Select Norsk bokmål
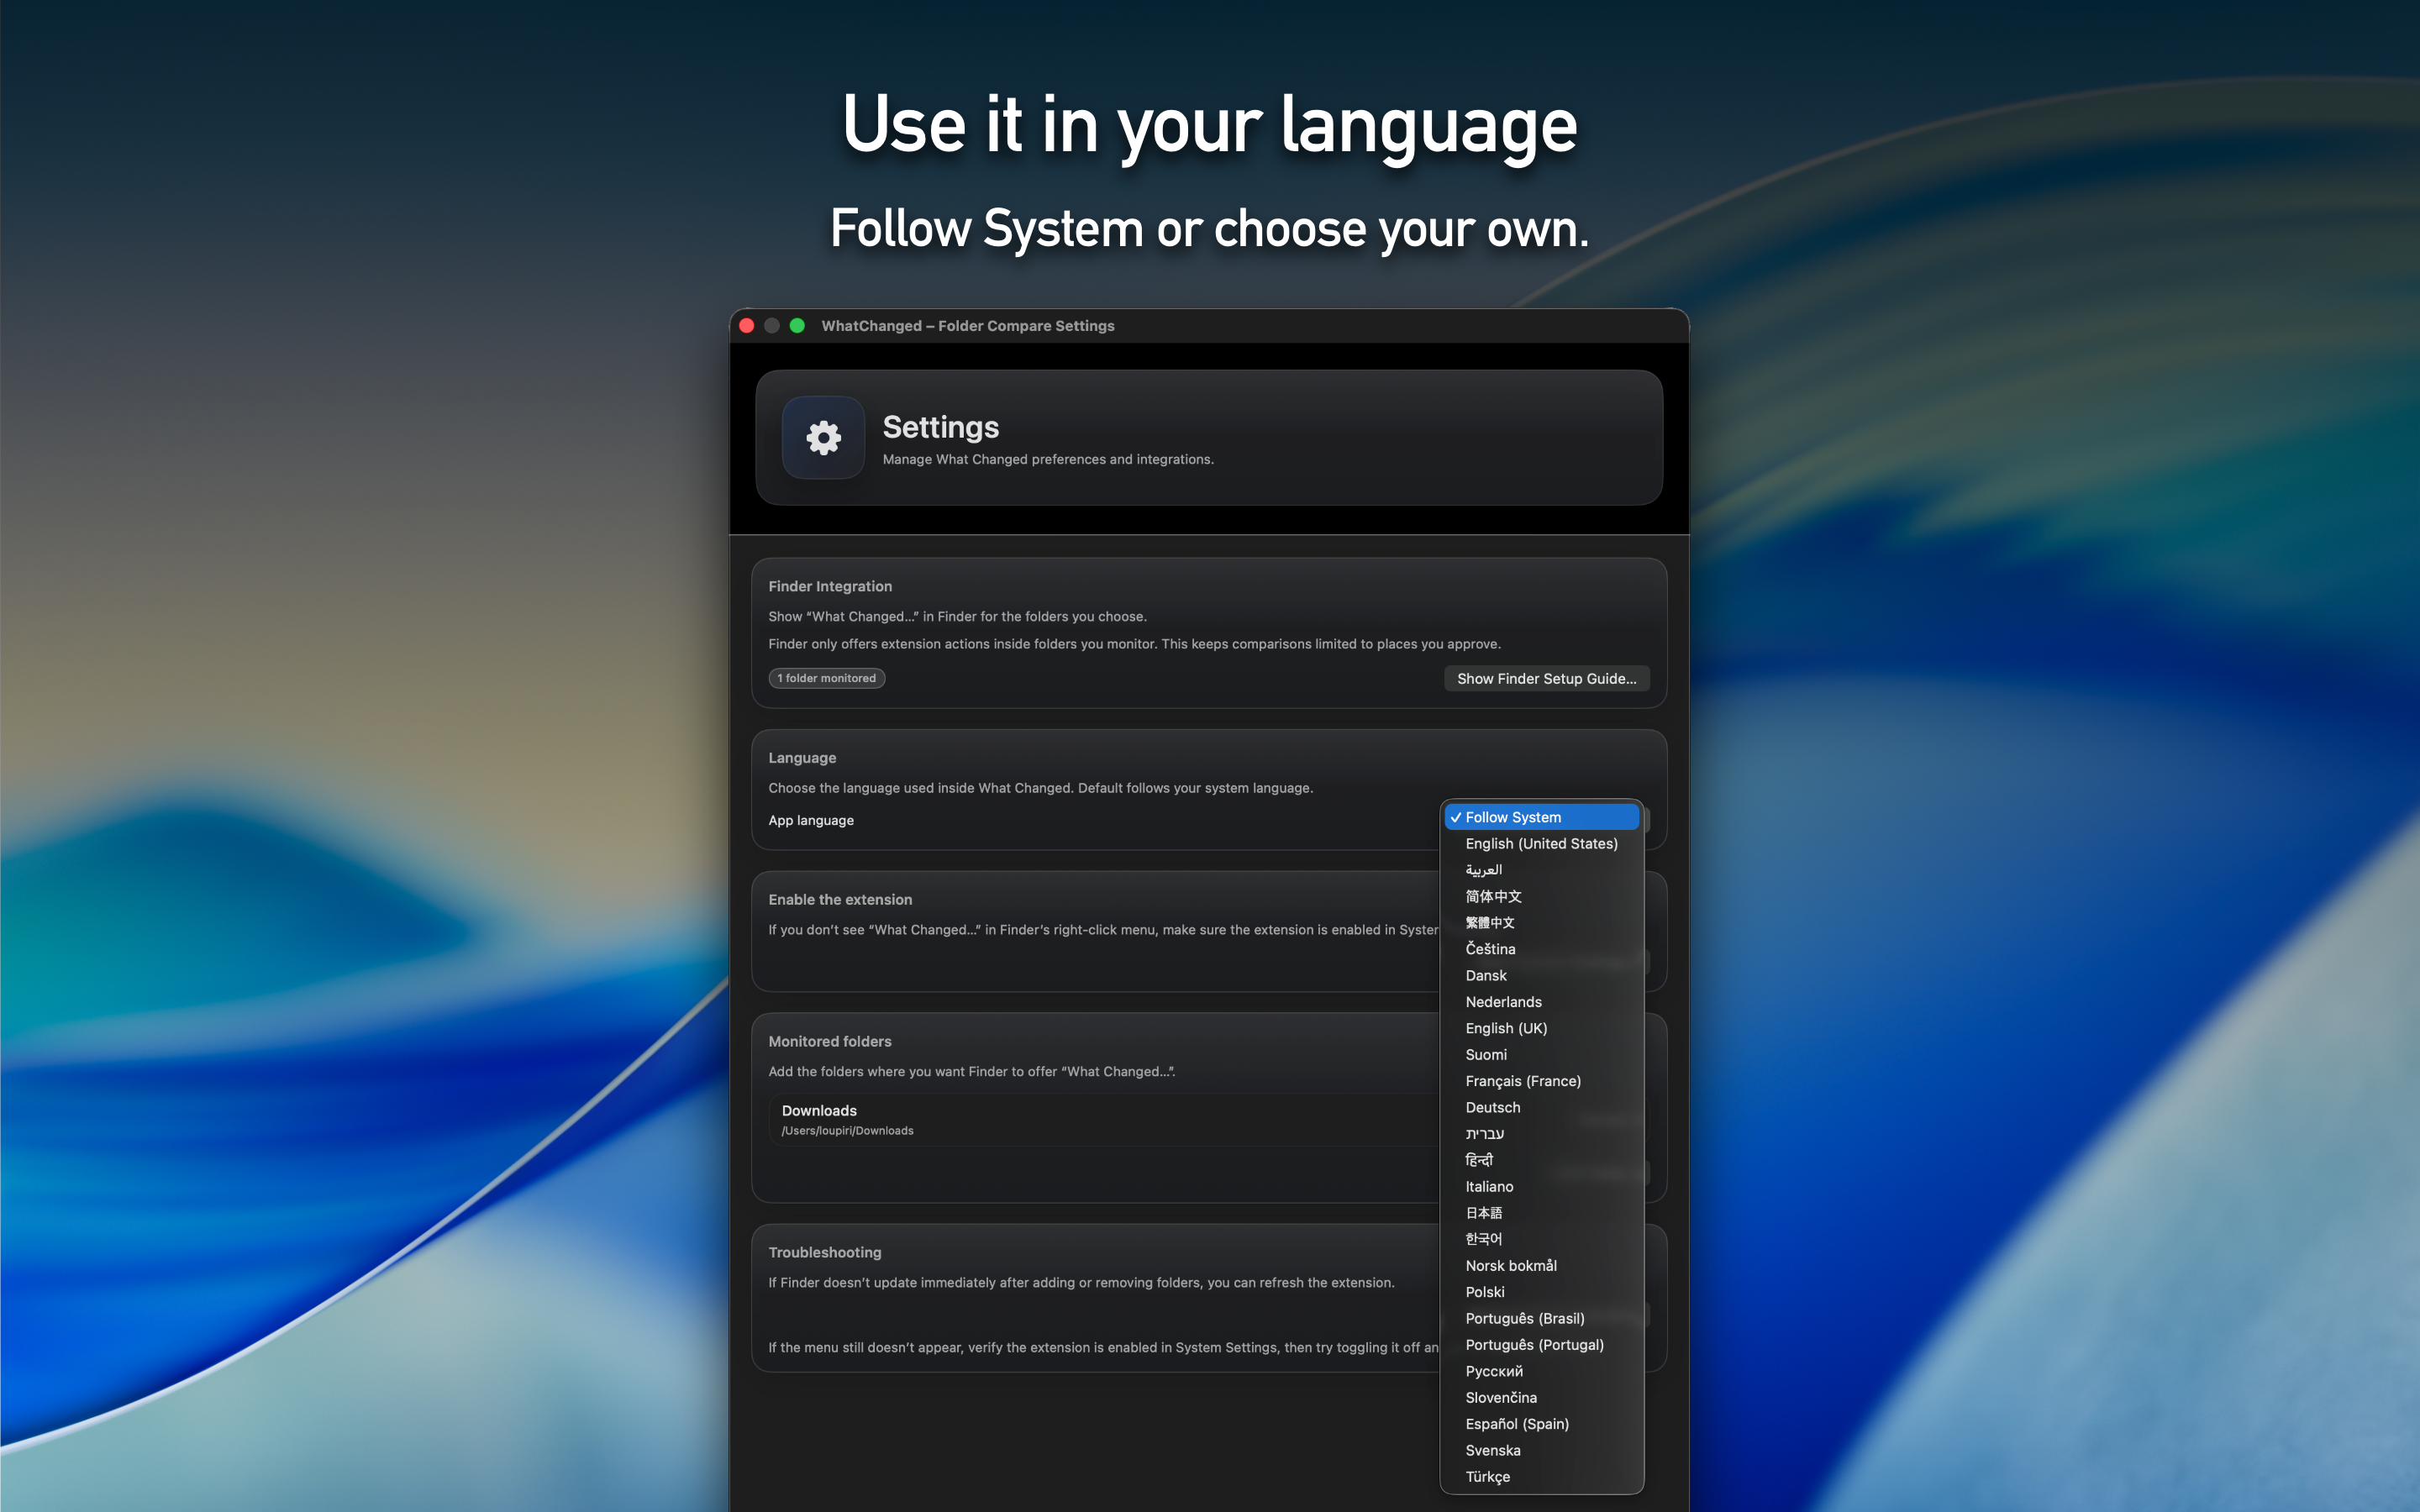 pos(1541,1266)
